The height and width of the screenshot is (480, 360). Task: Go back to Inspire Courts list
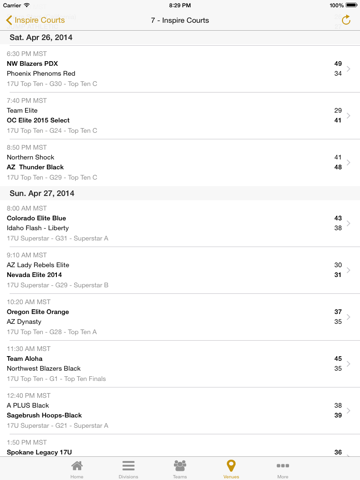pos(35,20)
